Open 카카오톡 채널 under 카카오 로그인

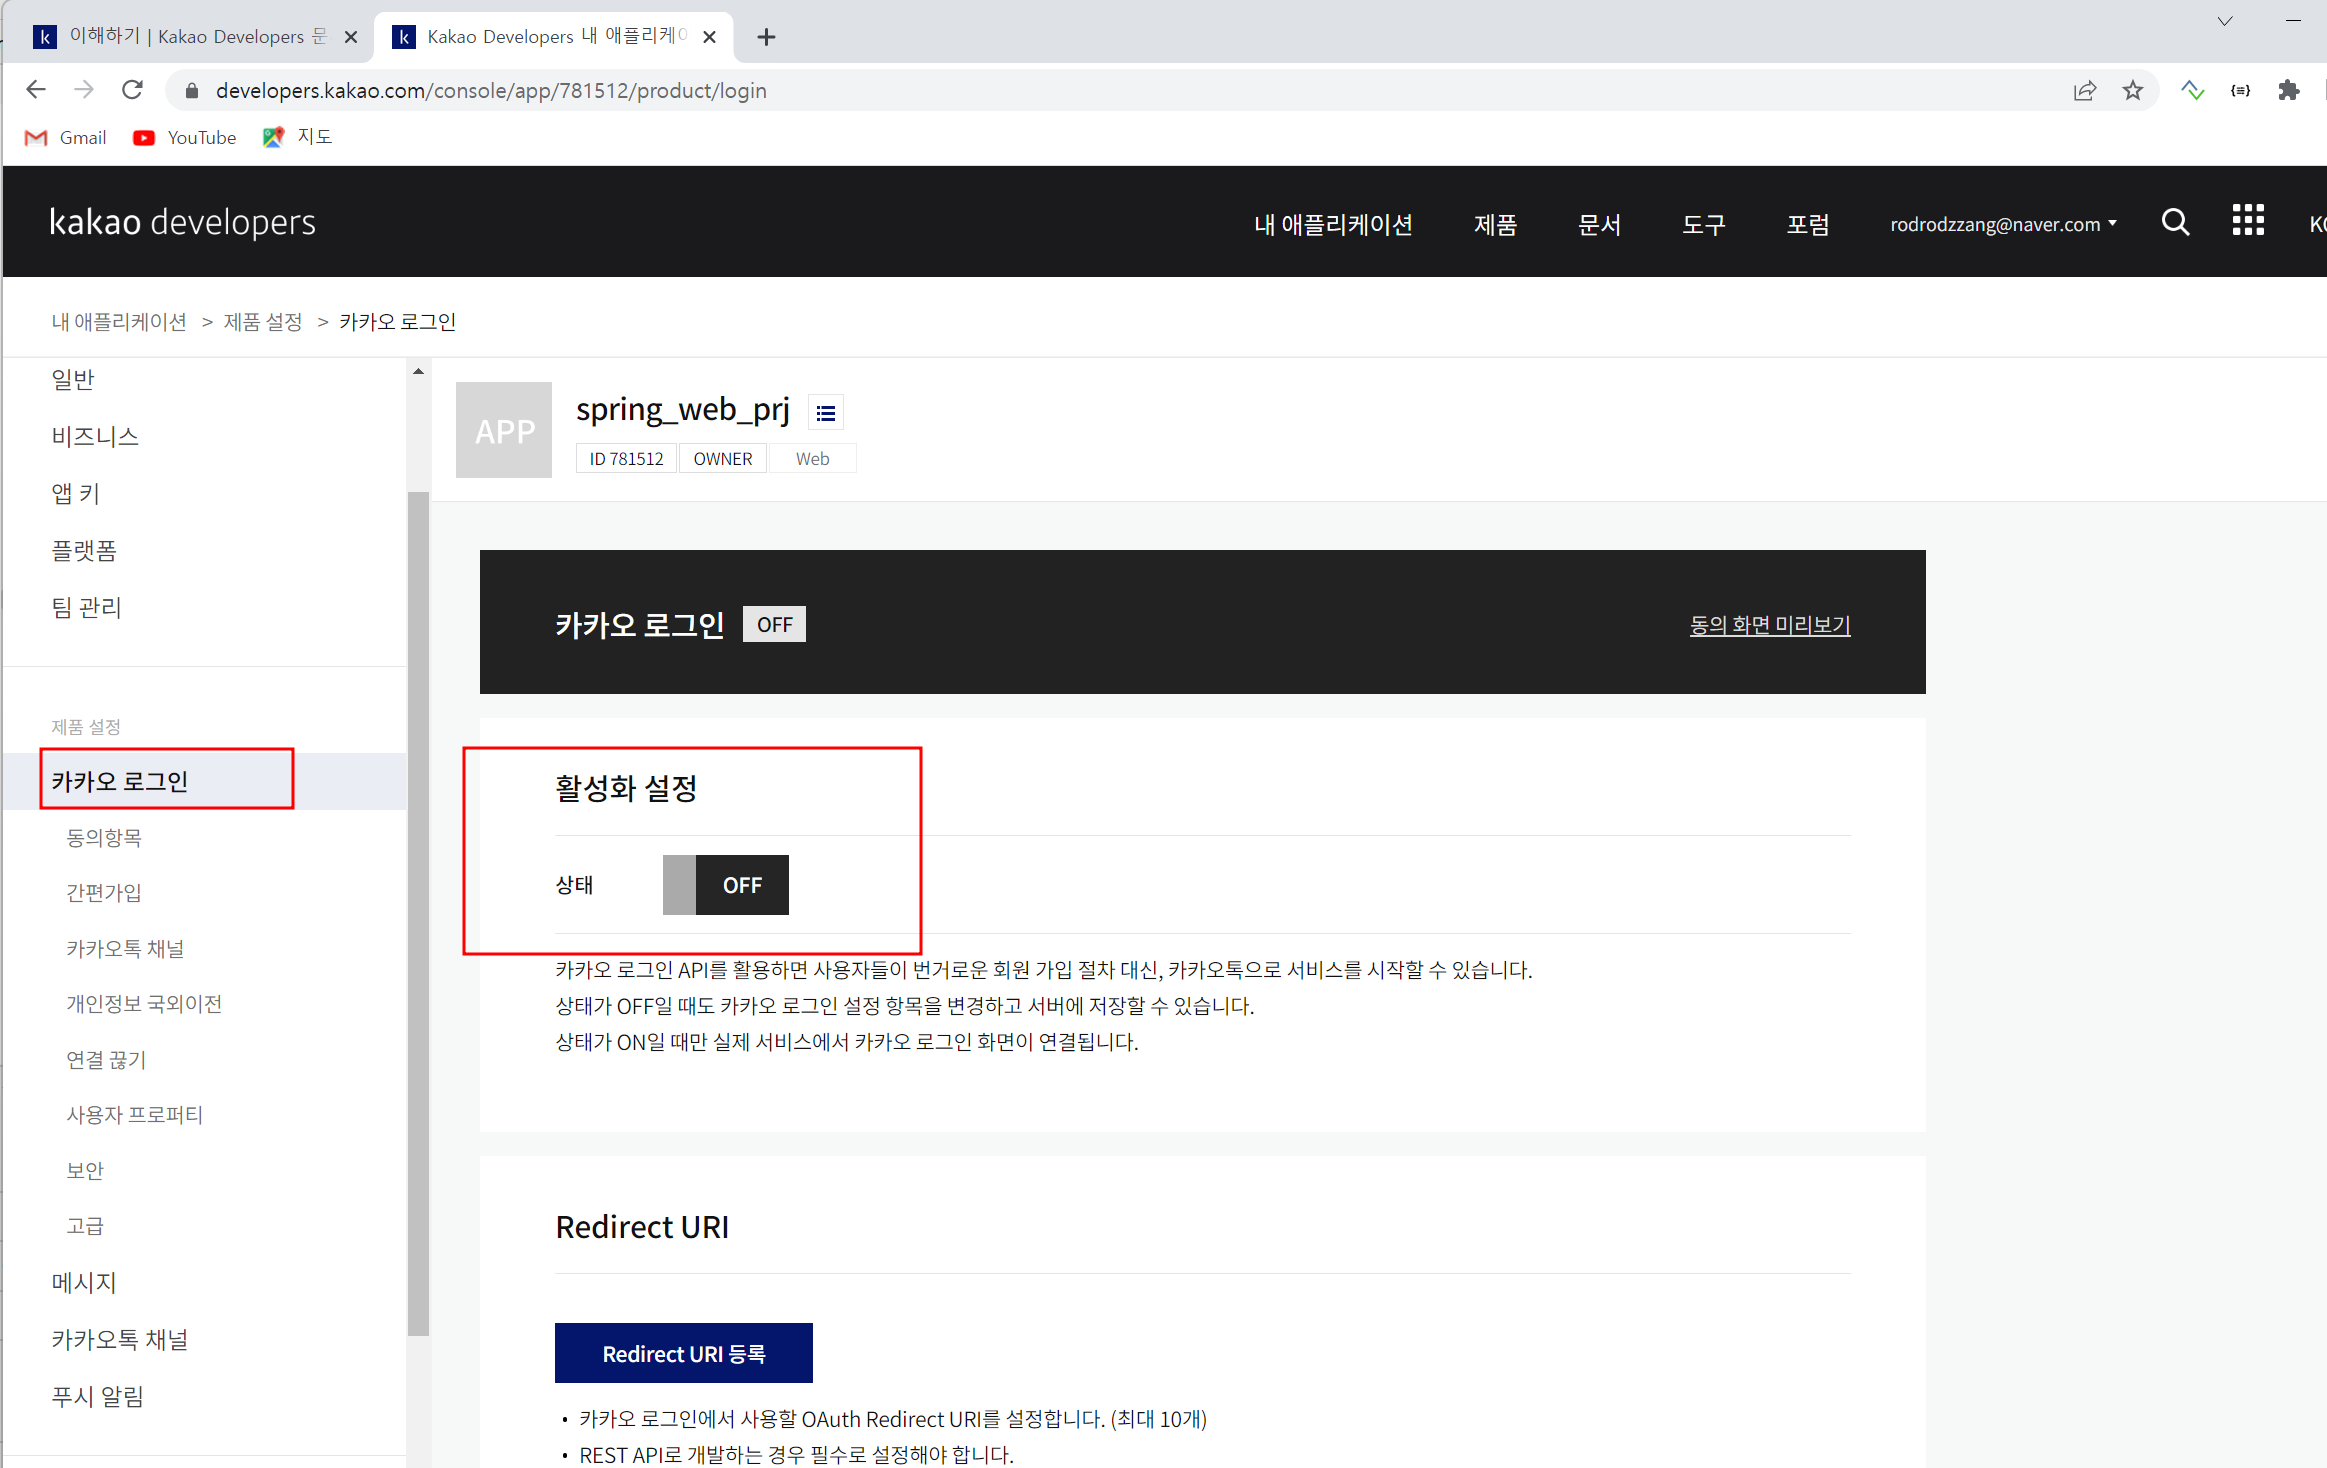[x=125, y=949]
